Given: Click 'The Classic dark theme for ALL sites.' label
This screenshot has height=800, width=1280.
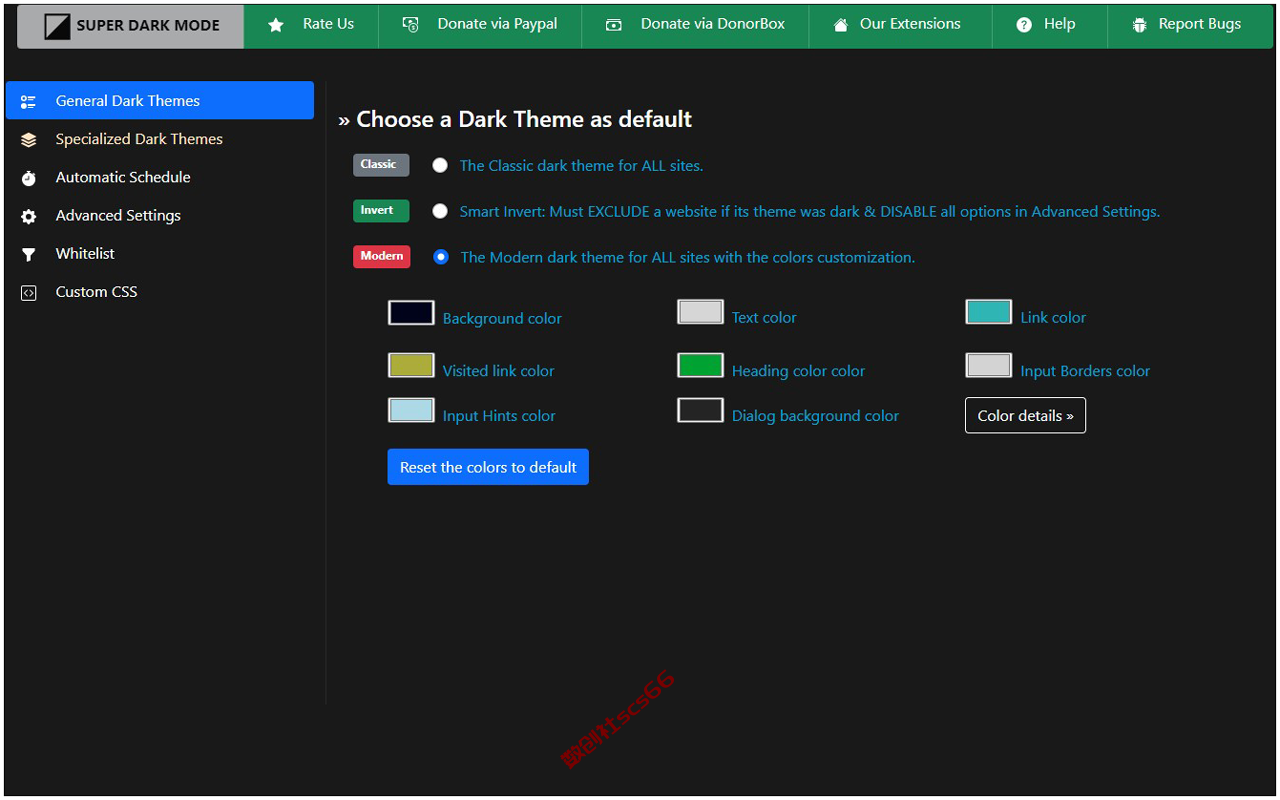Looking at the screenshot, I should (581, 166).
